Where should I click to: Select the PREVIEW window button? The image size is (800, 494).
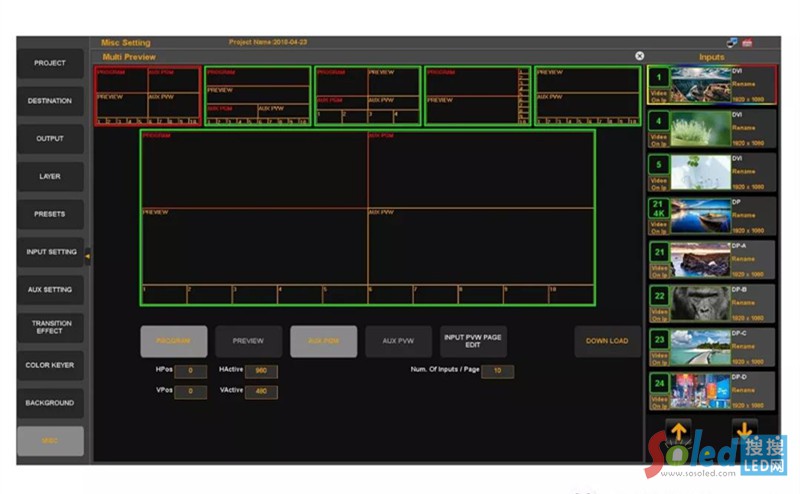click(x=248, y=341)
